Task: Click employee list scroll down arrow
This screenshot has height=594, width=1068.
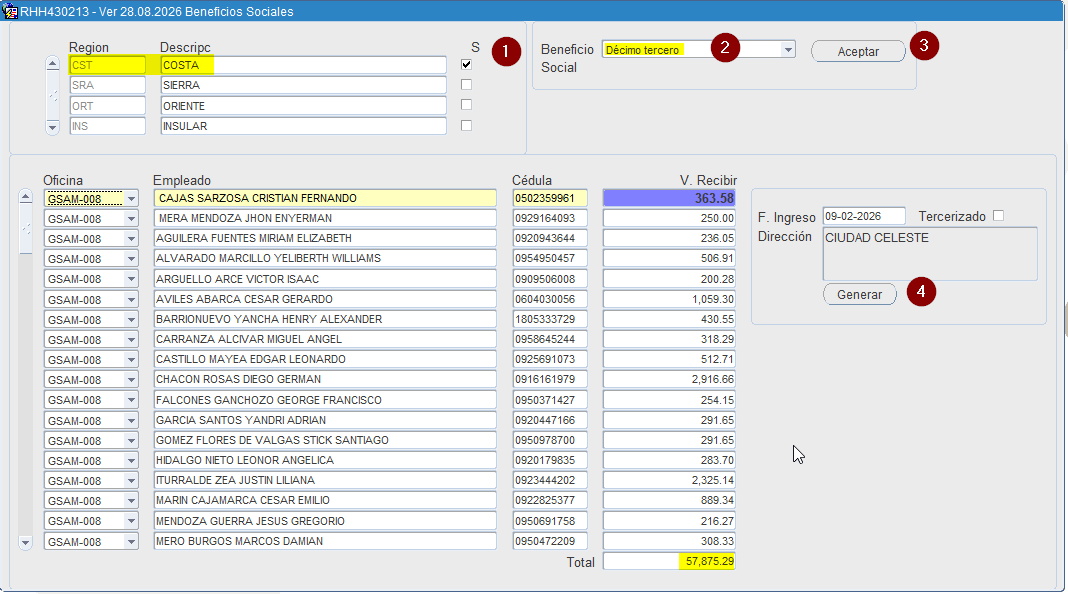Action: tap(25, 543)
